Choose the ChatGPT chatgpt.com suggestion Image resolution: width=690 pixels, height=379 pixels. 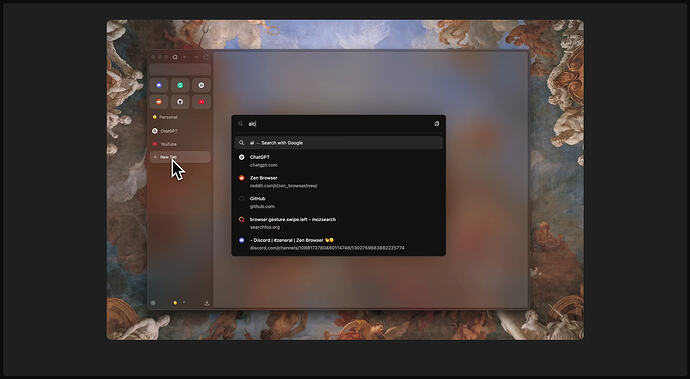point(338,161)
